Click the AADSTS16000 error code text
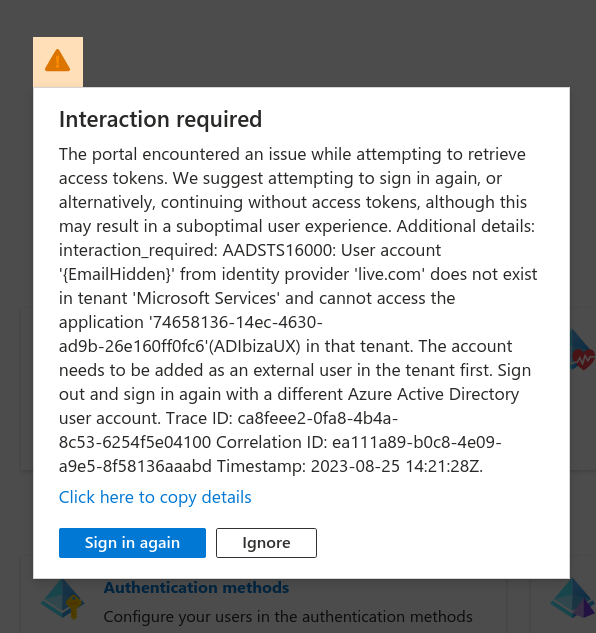This screenshot has width=596, height=633. pos(279,250)
